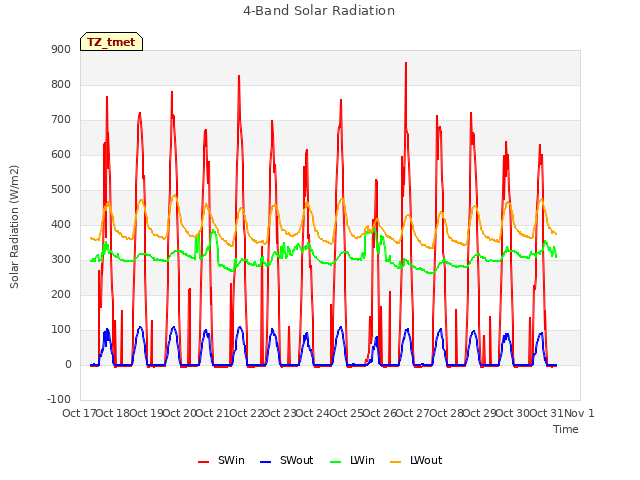Image resolution: width=640 pixels, height=480 pixels.
Task: Click the 900 y-axis tick label
Action: (x=61, y=49)
